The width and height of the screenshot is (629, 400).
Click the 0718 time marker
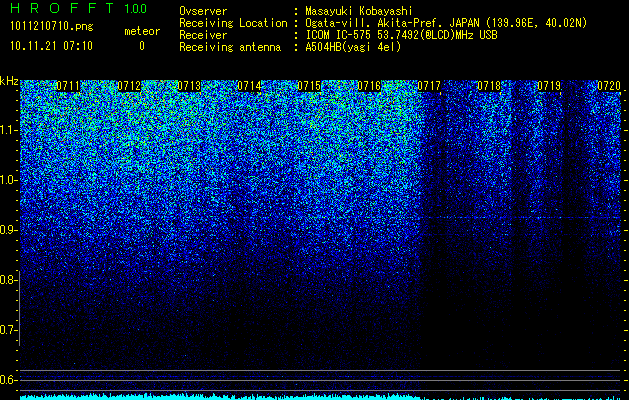coord(489,86)
